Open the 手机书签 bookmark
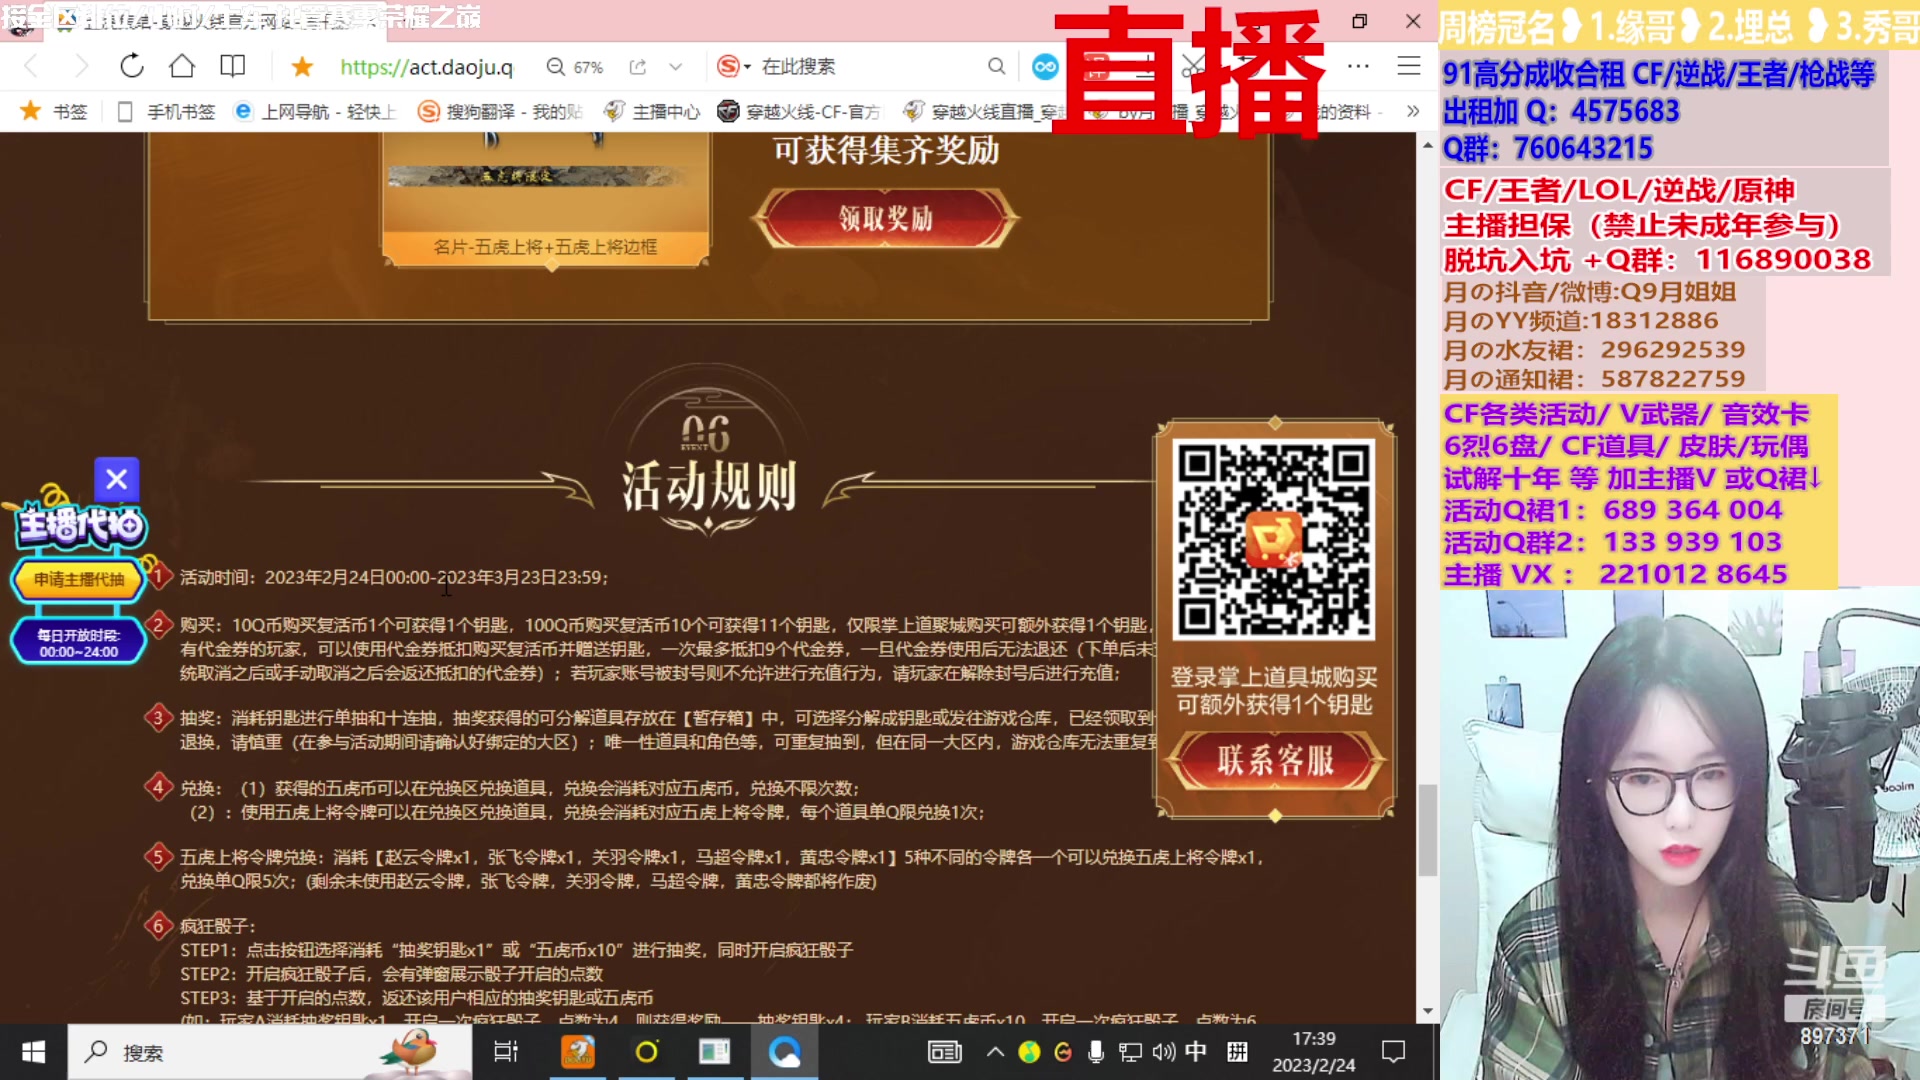Screen dimensions: 1920x1080 [166, 111]
